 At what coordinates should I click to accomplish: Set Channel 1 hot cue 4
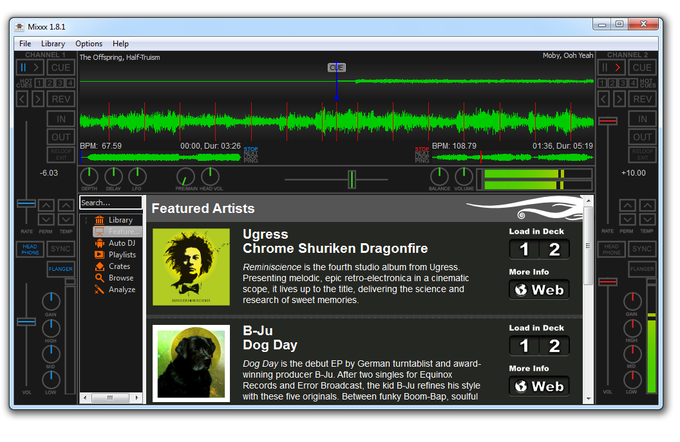70,83
